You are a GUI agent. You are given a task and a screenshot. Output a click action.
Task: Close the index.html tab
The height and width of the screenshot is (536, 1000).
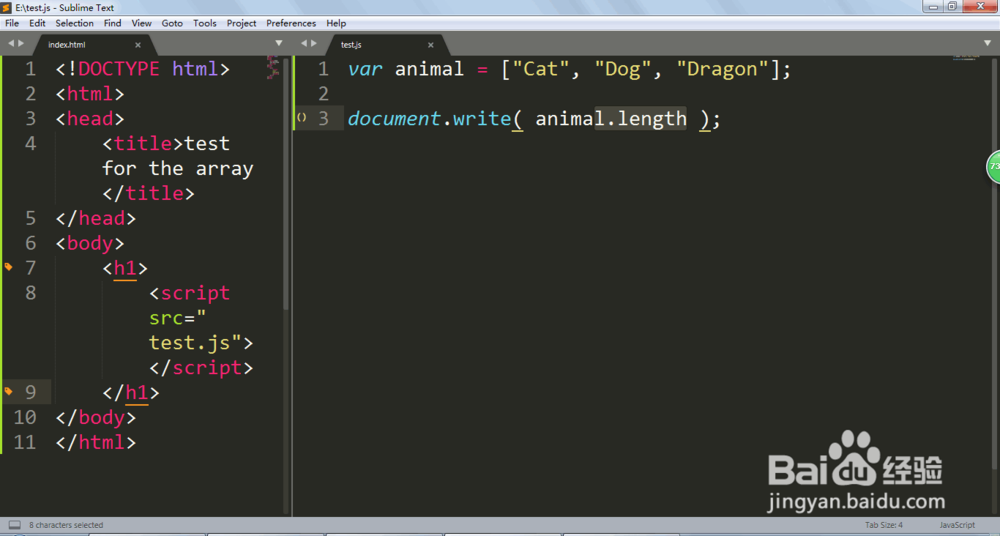(138, 45)
